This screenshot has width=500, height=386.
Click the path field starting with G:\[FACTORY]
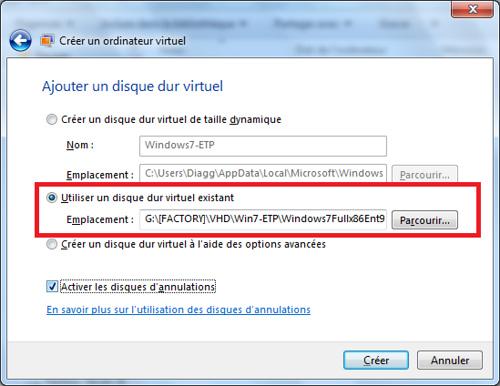point(263,219)
